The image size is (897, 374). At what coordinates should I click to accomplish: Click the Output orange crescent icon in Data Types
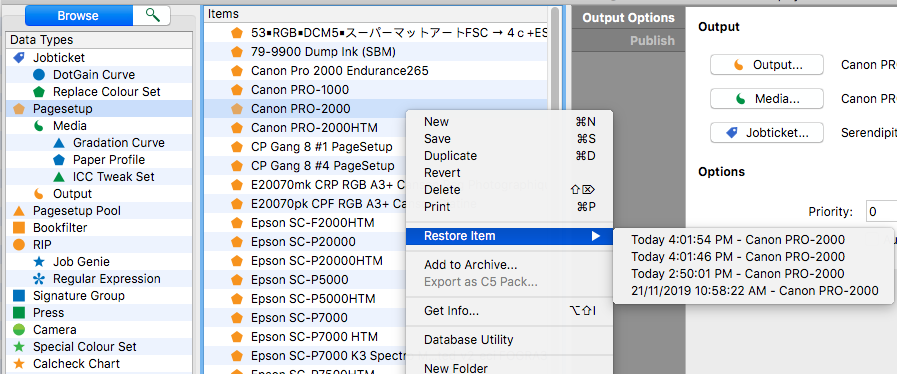coord(39,194)
